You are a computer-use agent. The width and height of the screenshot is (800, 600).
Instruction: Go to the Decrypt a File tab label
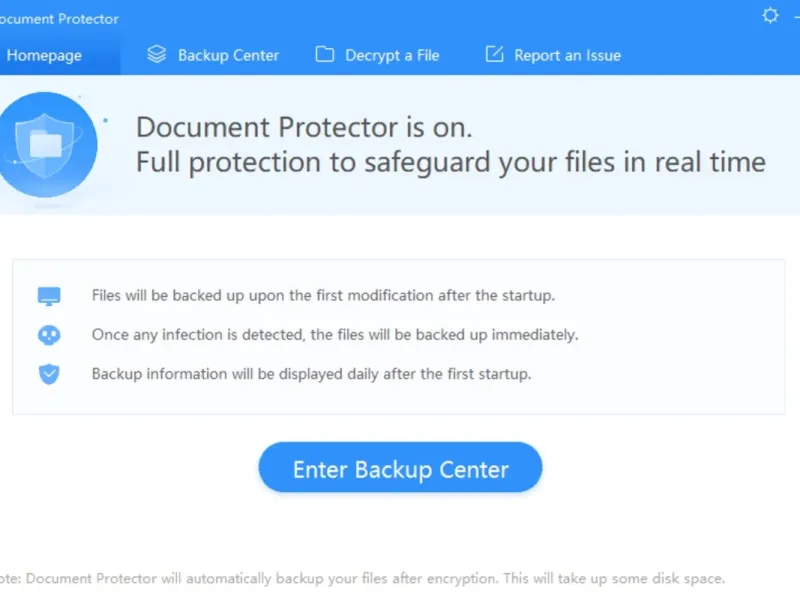(392, 55)
